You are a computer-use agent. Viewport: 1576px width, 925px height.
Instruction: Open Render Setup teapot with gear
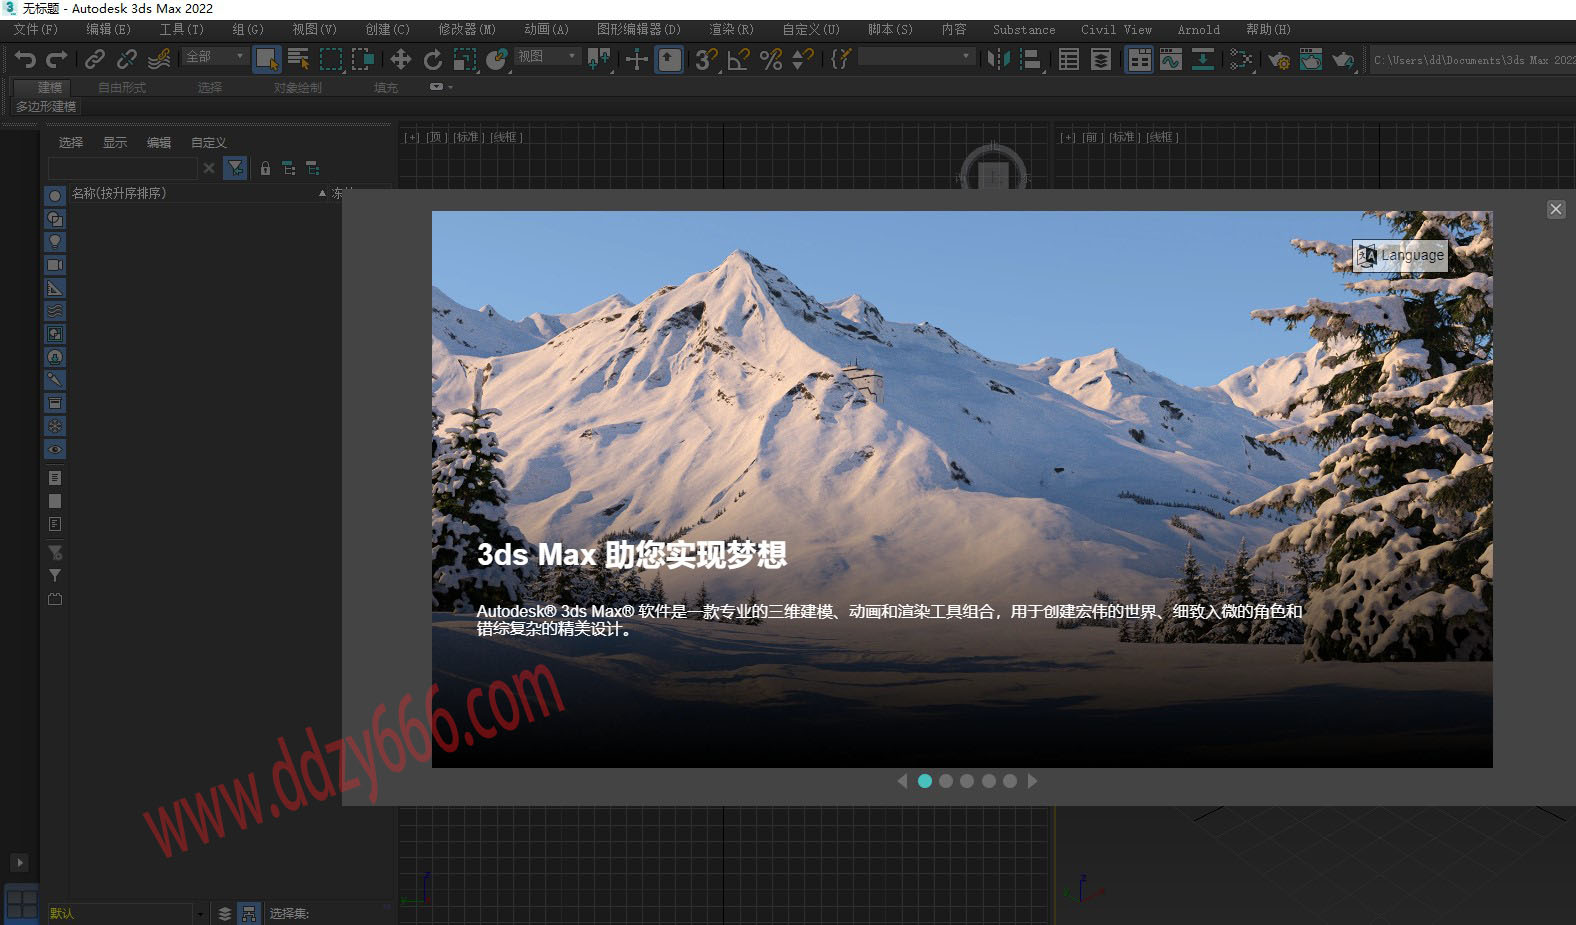(1279, 59)
